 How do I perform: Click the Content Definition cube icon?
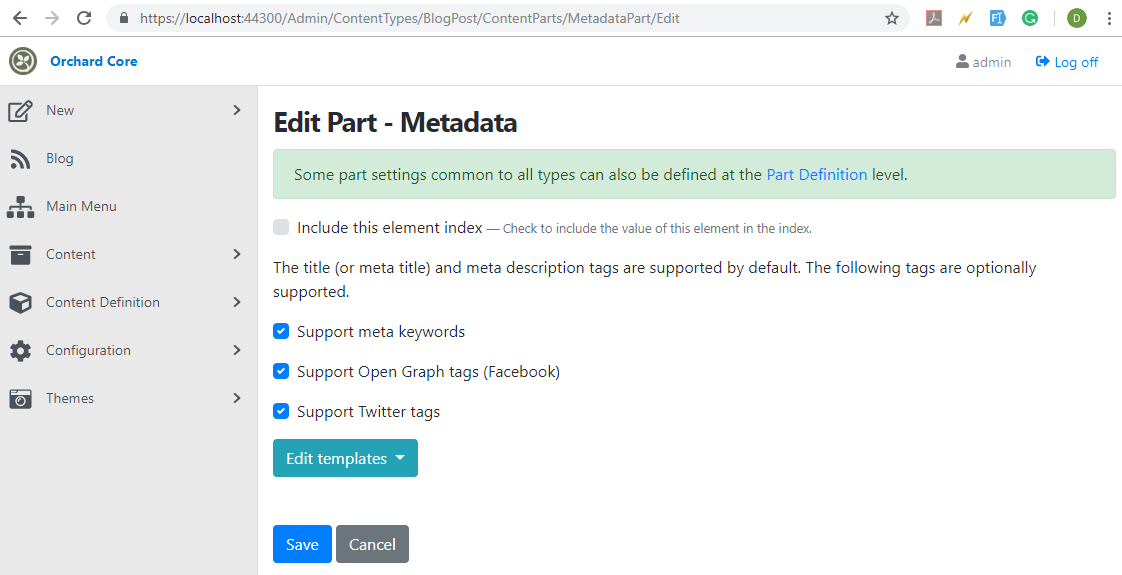coord(20,303)
